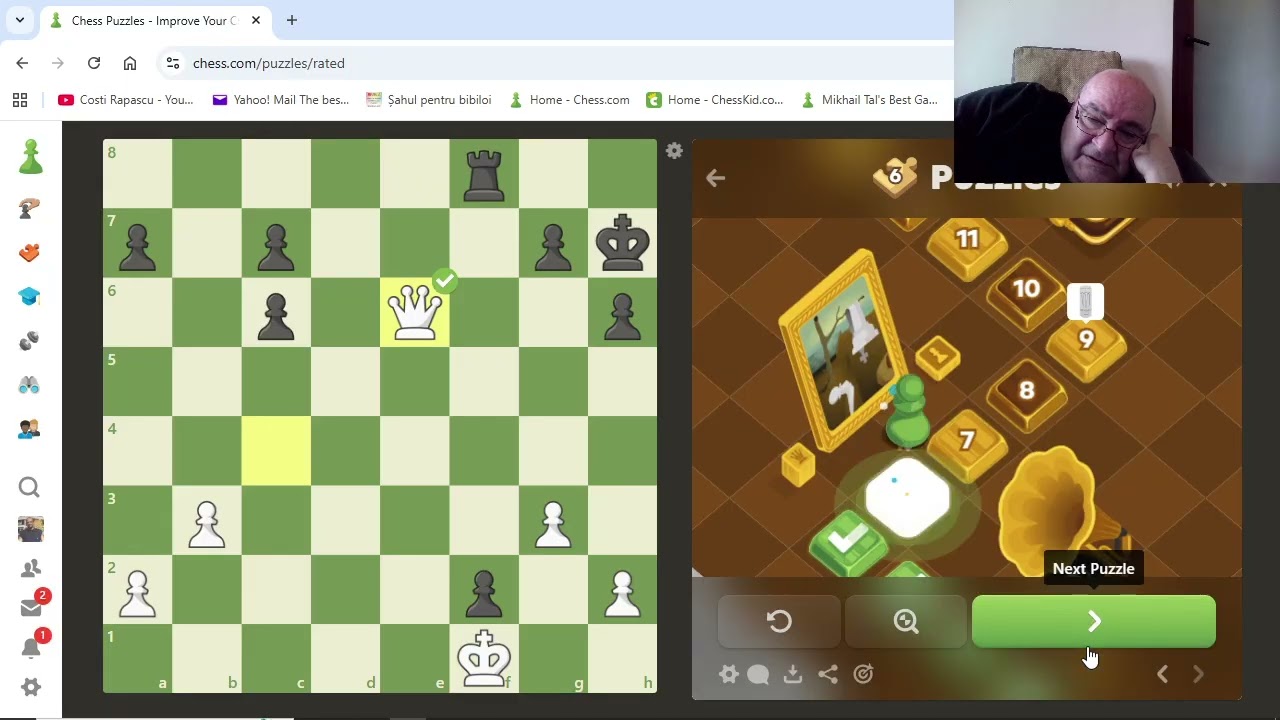Go to next move with right chevron
Image resolution: width=1280 pixels, height=720 pixels.
1198,674
